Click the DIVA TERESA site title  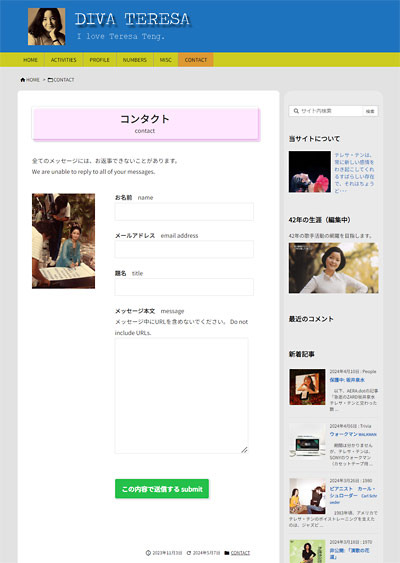(x=132, y=19)
